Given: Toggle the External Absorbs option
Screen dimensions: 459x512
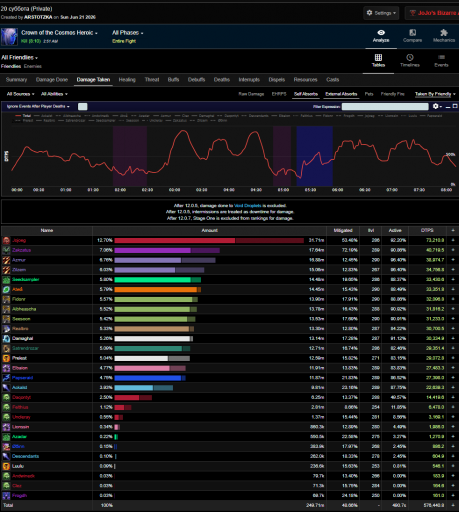Looking at the screenshot, I should pos(341,94).
